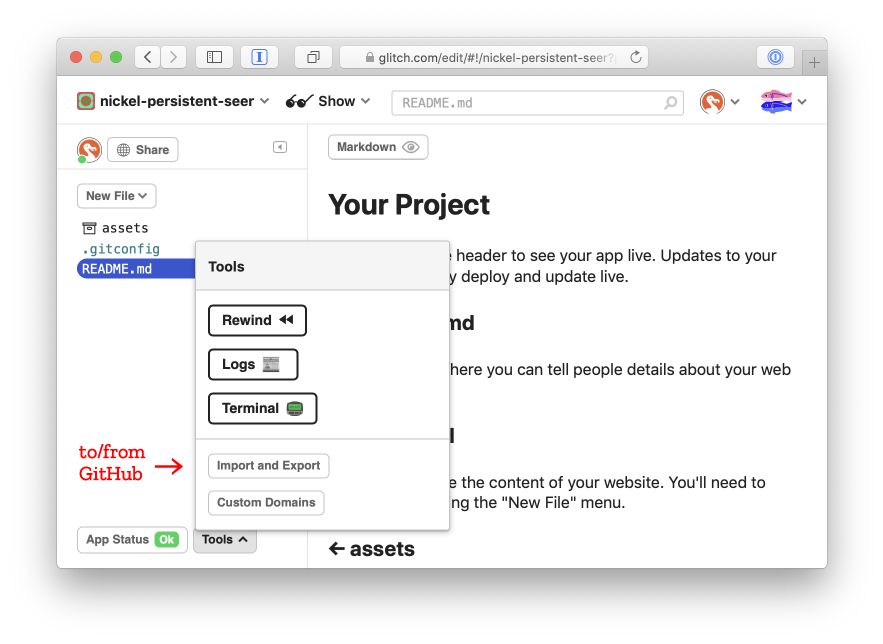Minimize the Safari window
883x644 pixels.
96,57
